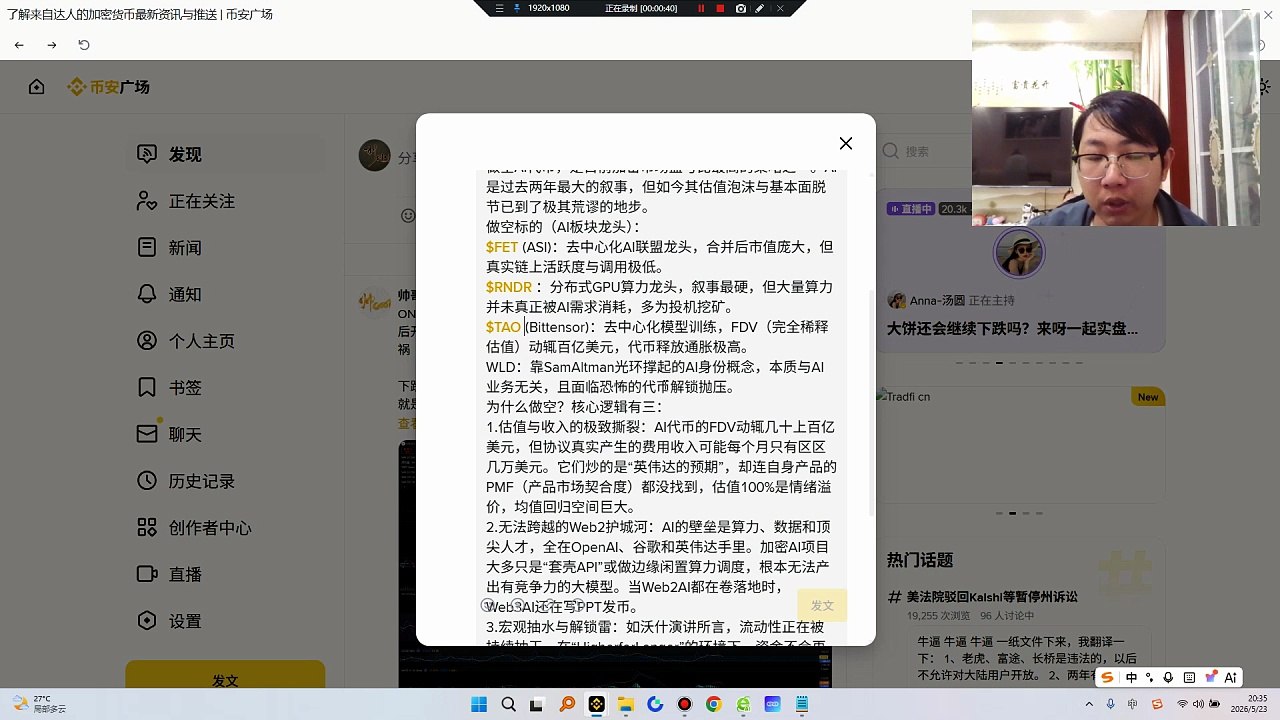Reload the page with the refresh icon
Image resolution: width=1280 pixels, height=720 pixels.
click(x=84, y=45)
